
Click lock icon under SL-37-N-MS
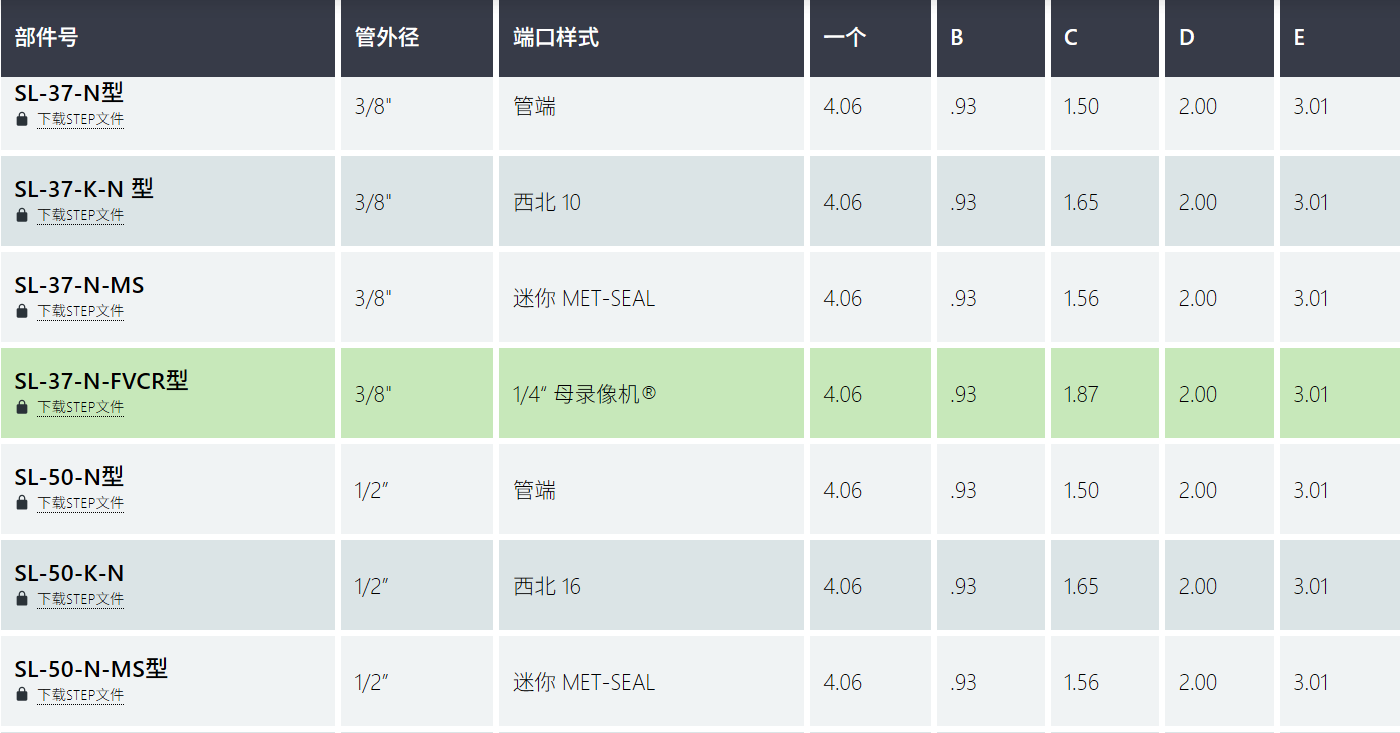click(x=22, y=311)
